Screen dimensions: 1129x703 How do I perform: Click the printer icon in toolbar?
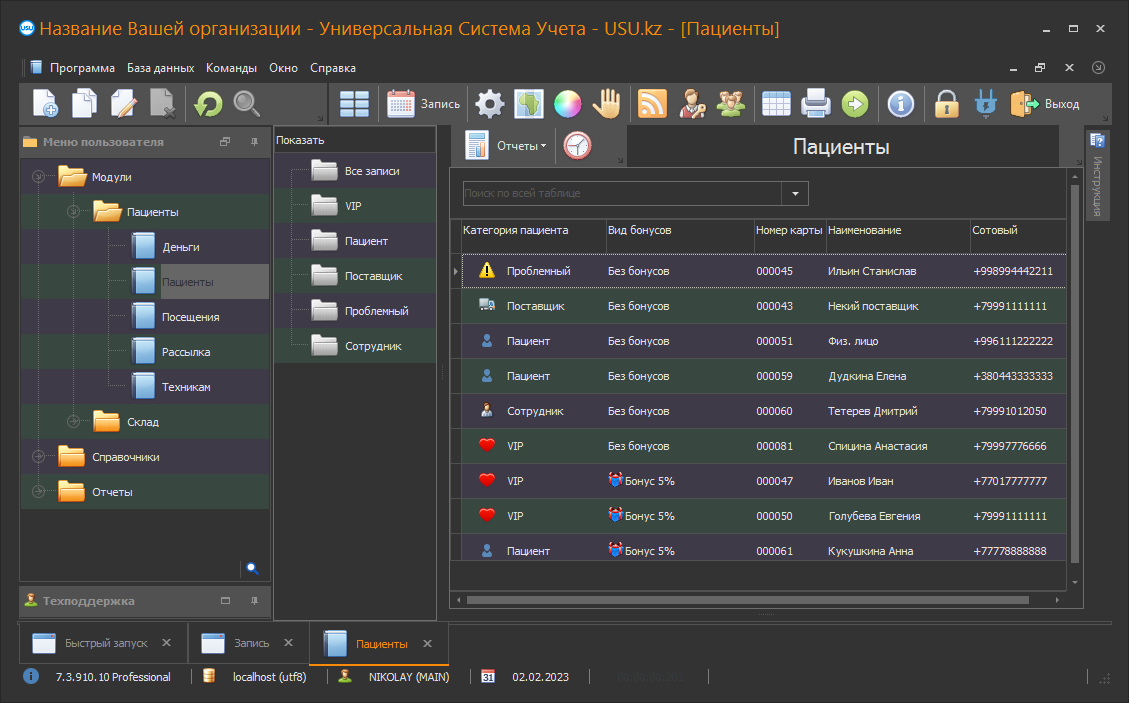click(816, 104)
